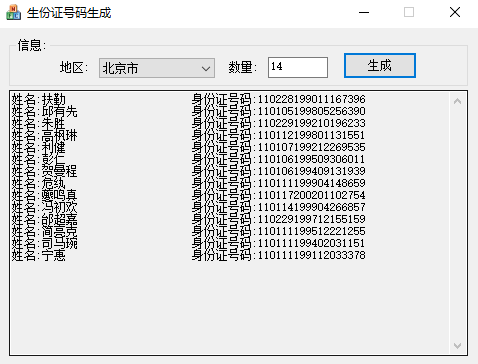Select the name 高枫琳 in results
Screen dimensions: 478x364
pos(59,135)
